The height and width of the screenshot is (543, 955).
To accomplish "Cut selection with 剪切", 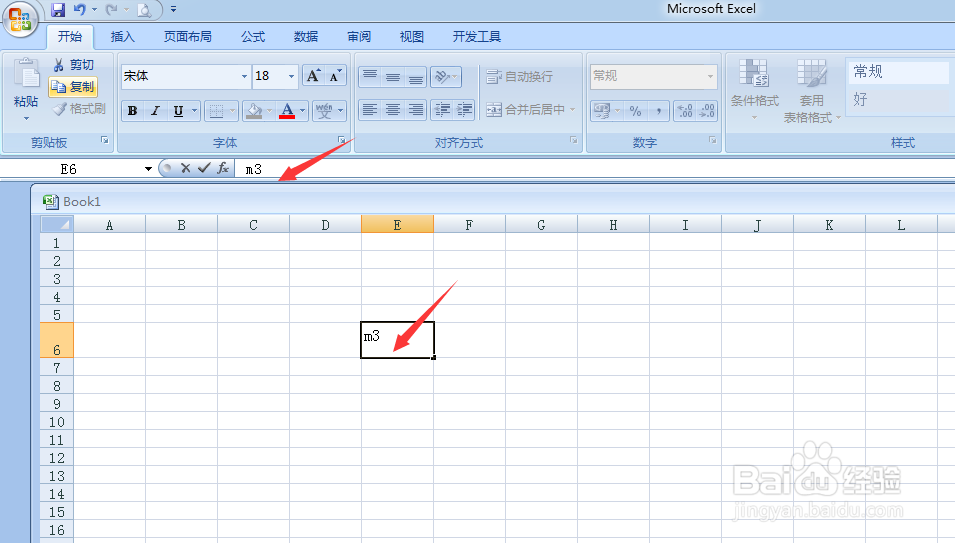I will [x=73, y=65].
